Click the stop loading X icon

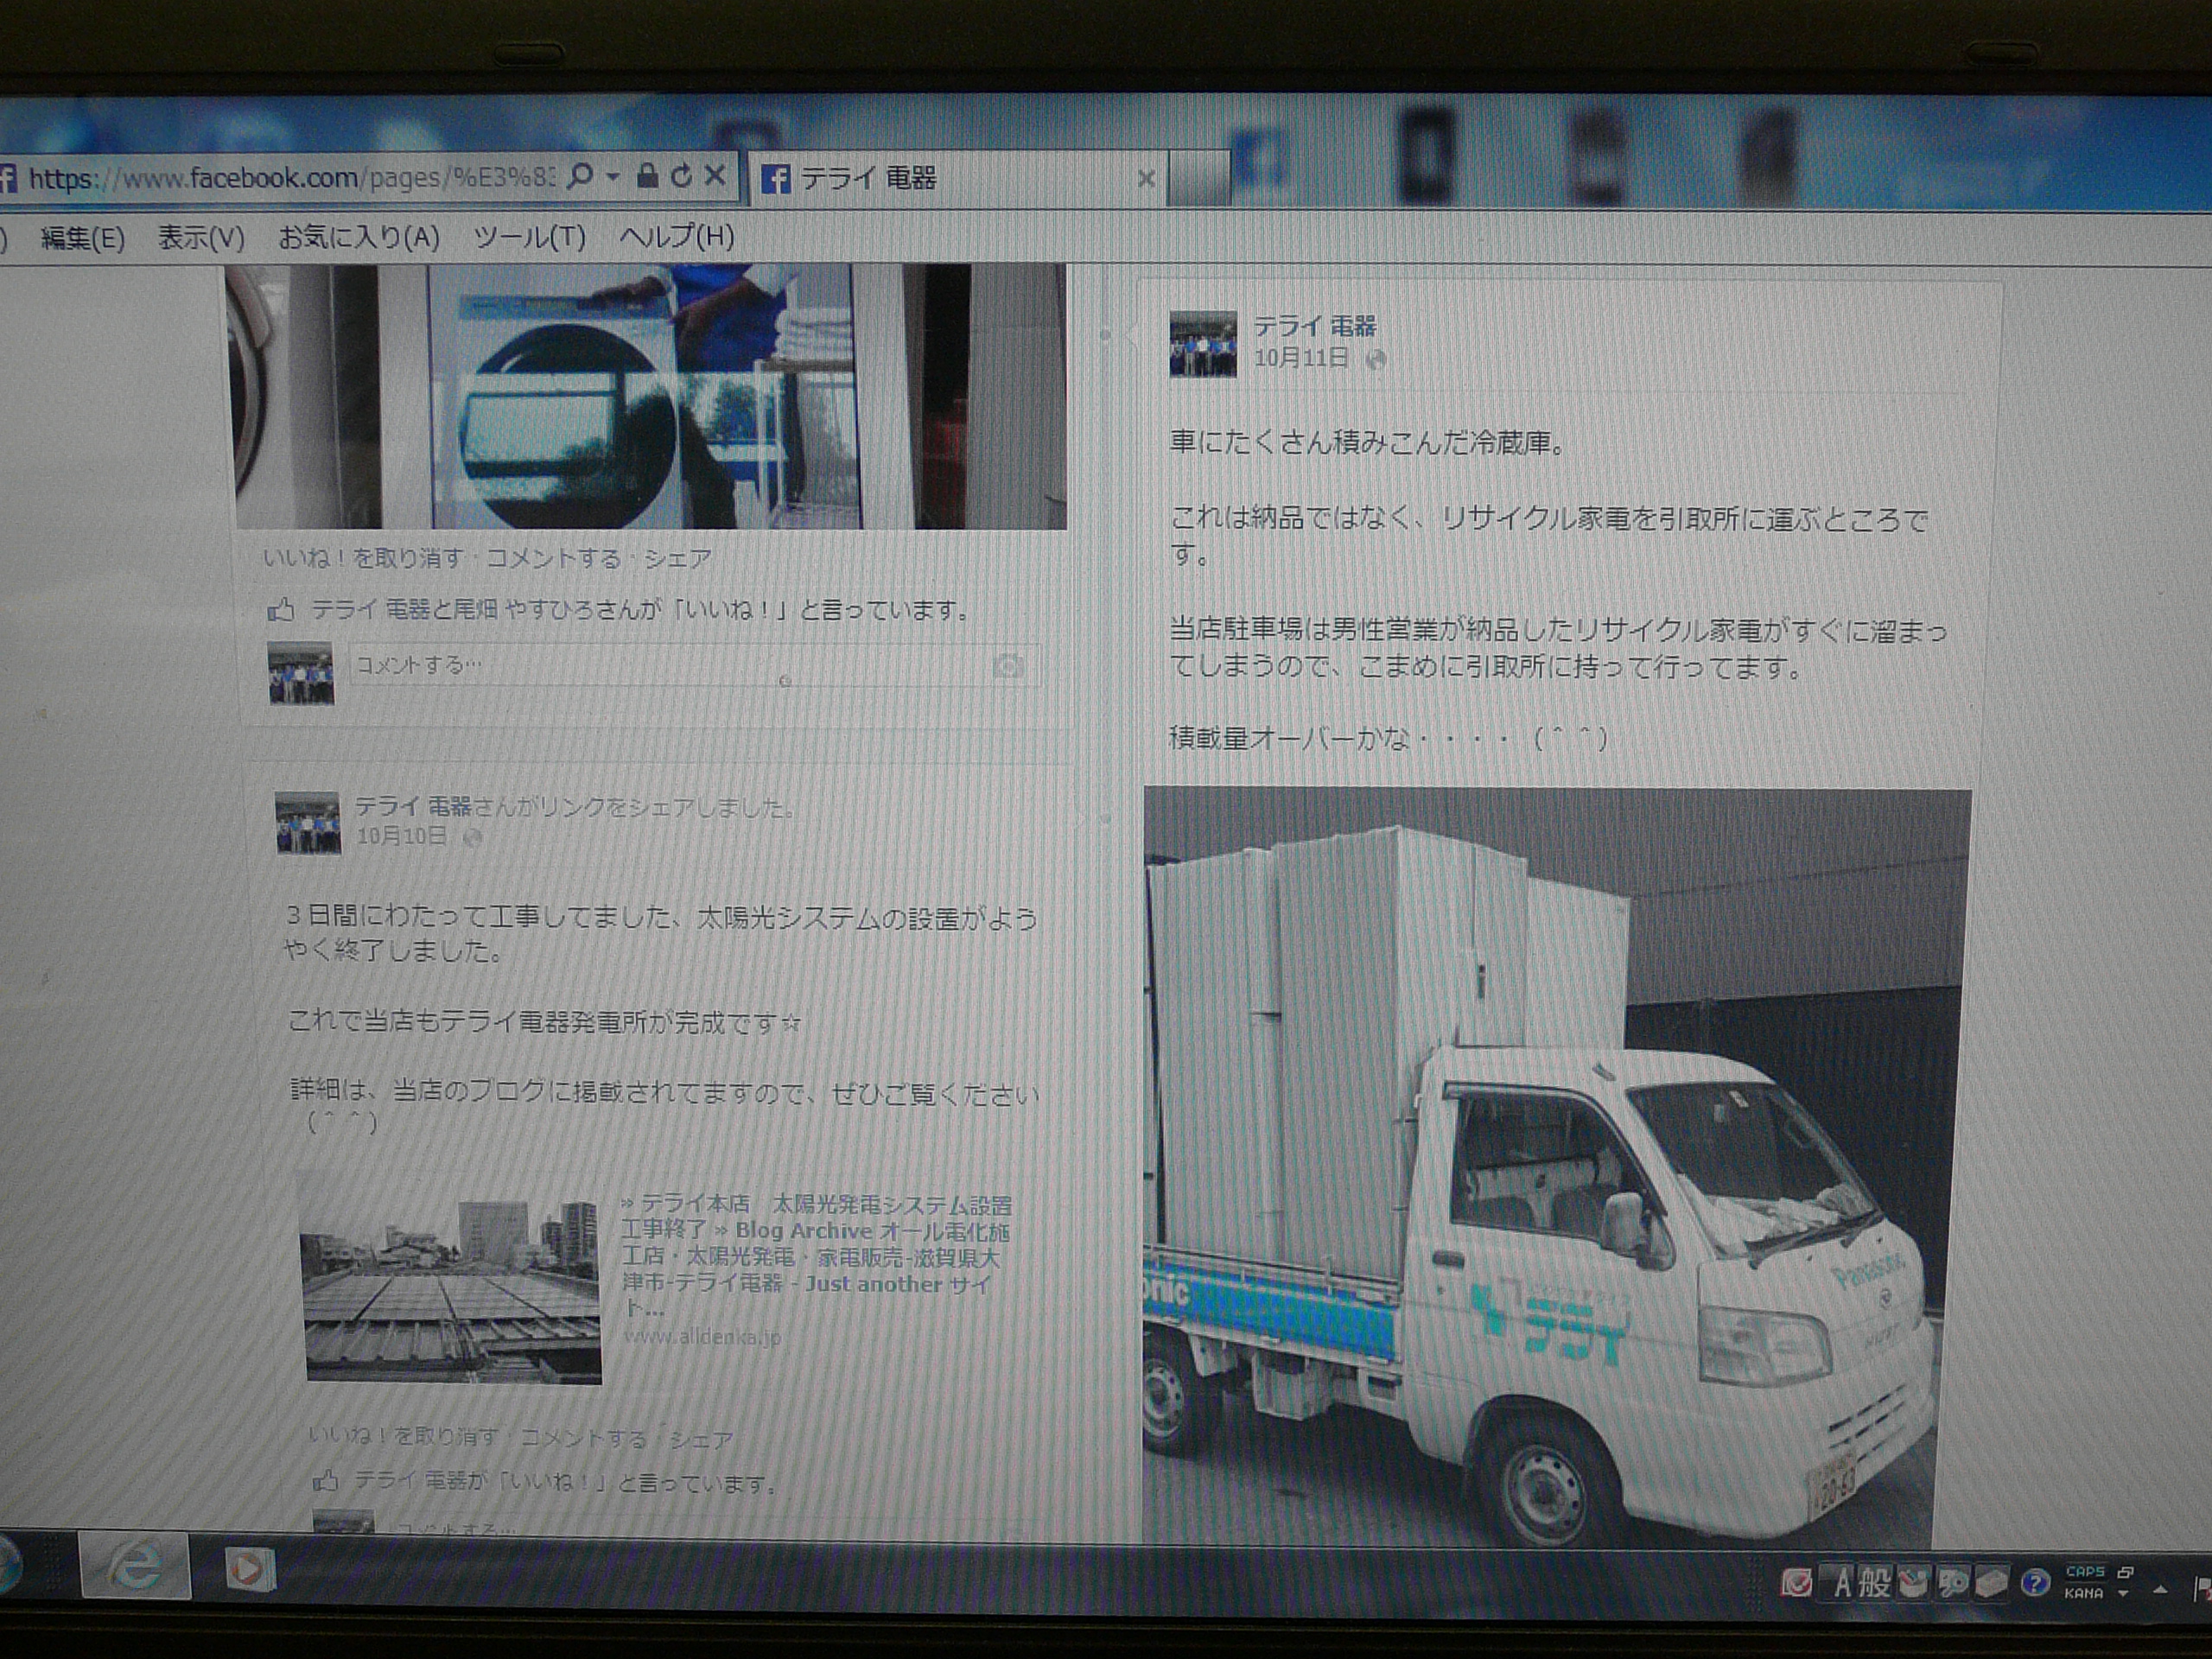pos(715,176)
